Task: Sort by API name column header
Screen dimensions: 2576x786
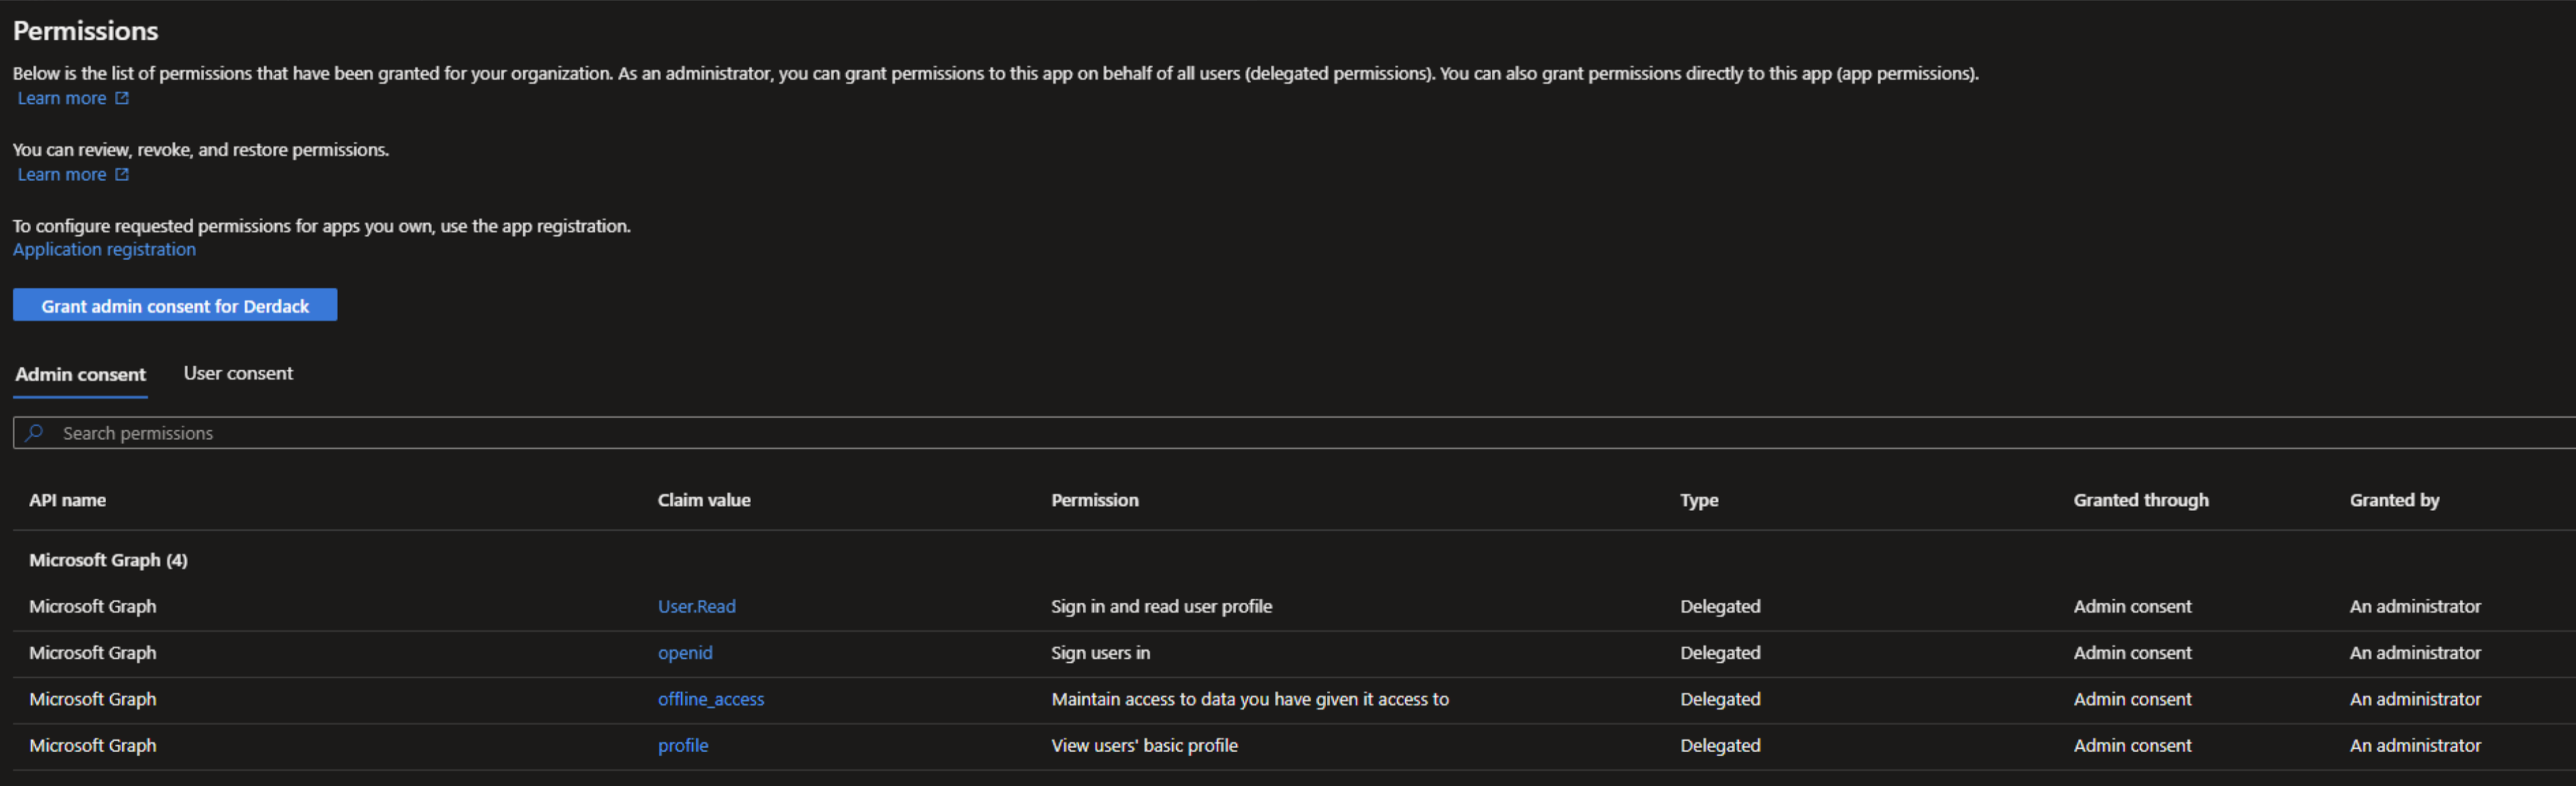Action: coord(67,500)
